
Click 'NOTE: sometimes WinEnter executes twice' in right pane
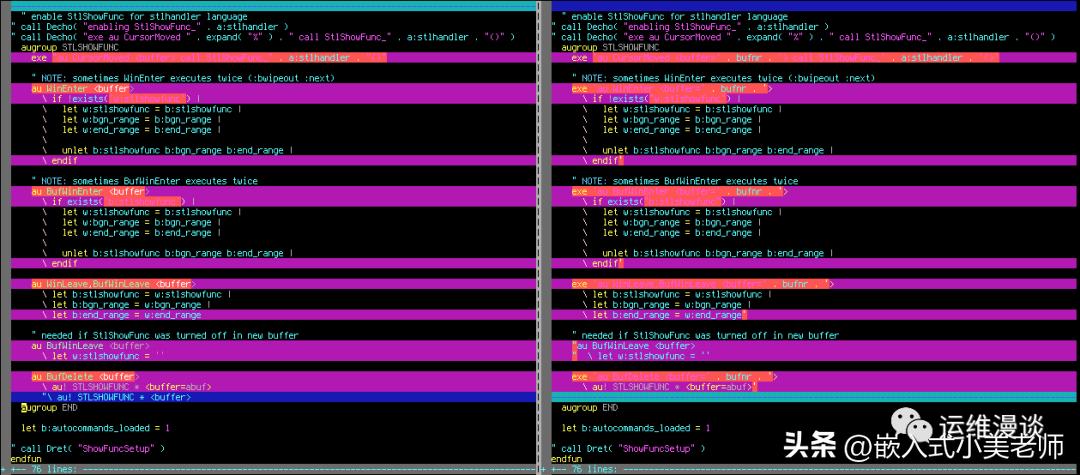(723, 78)
